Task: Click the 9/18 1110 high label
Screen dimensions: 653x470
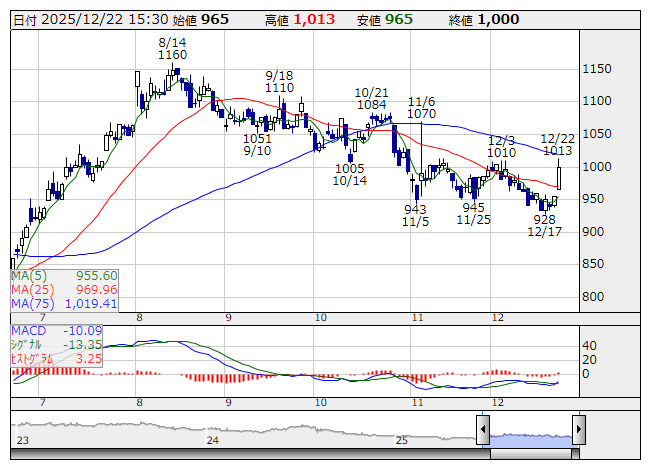Action: (280, 82)
